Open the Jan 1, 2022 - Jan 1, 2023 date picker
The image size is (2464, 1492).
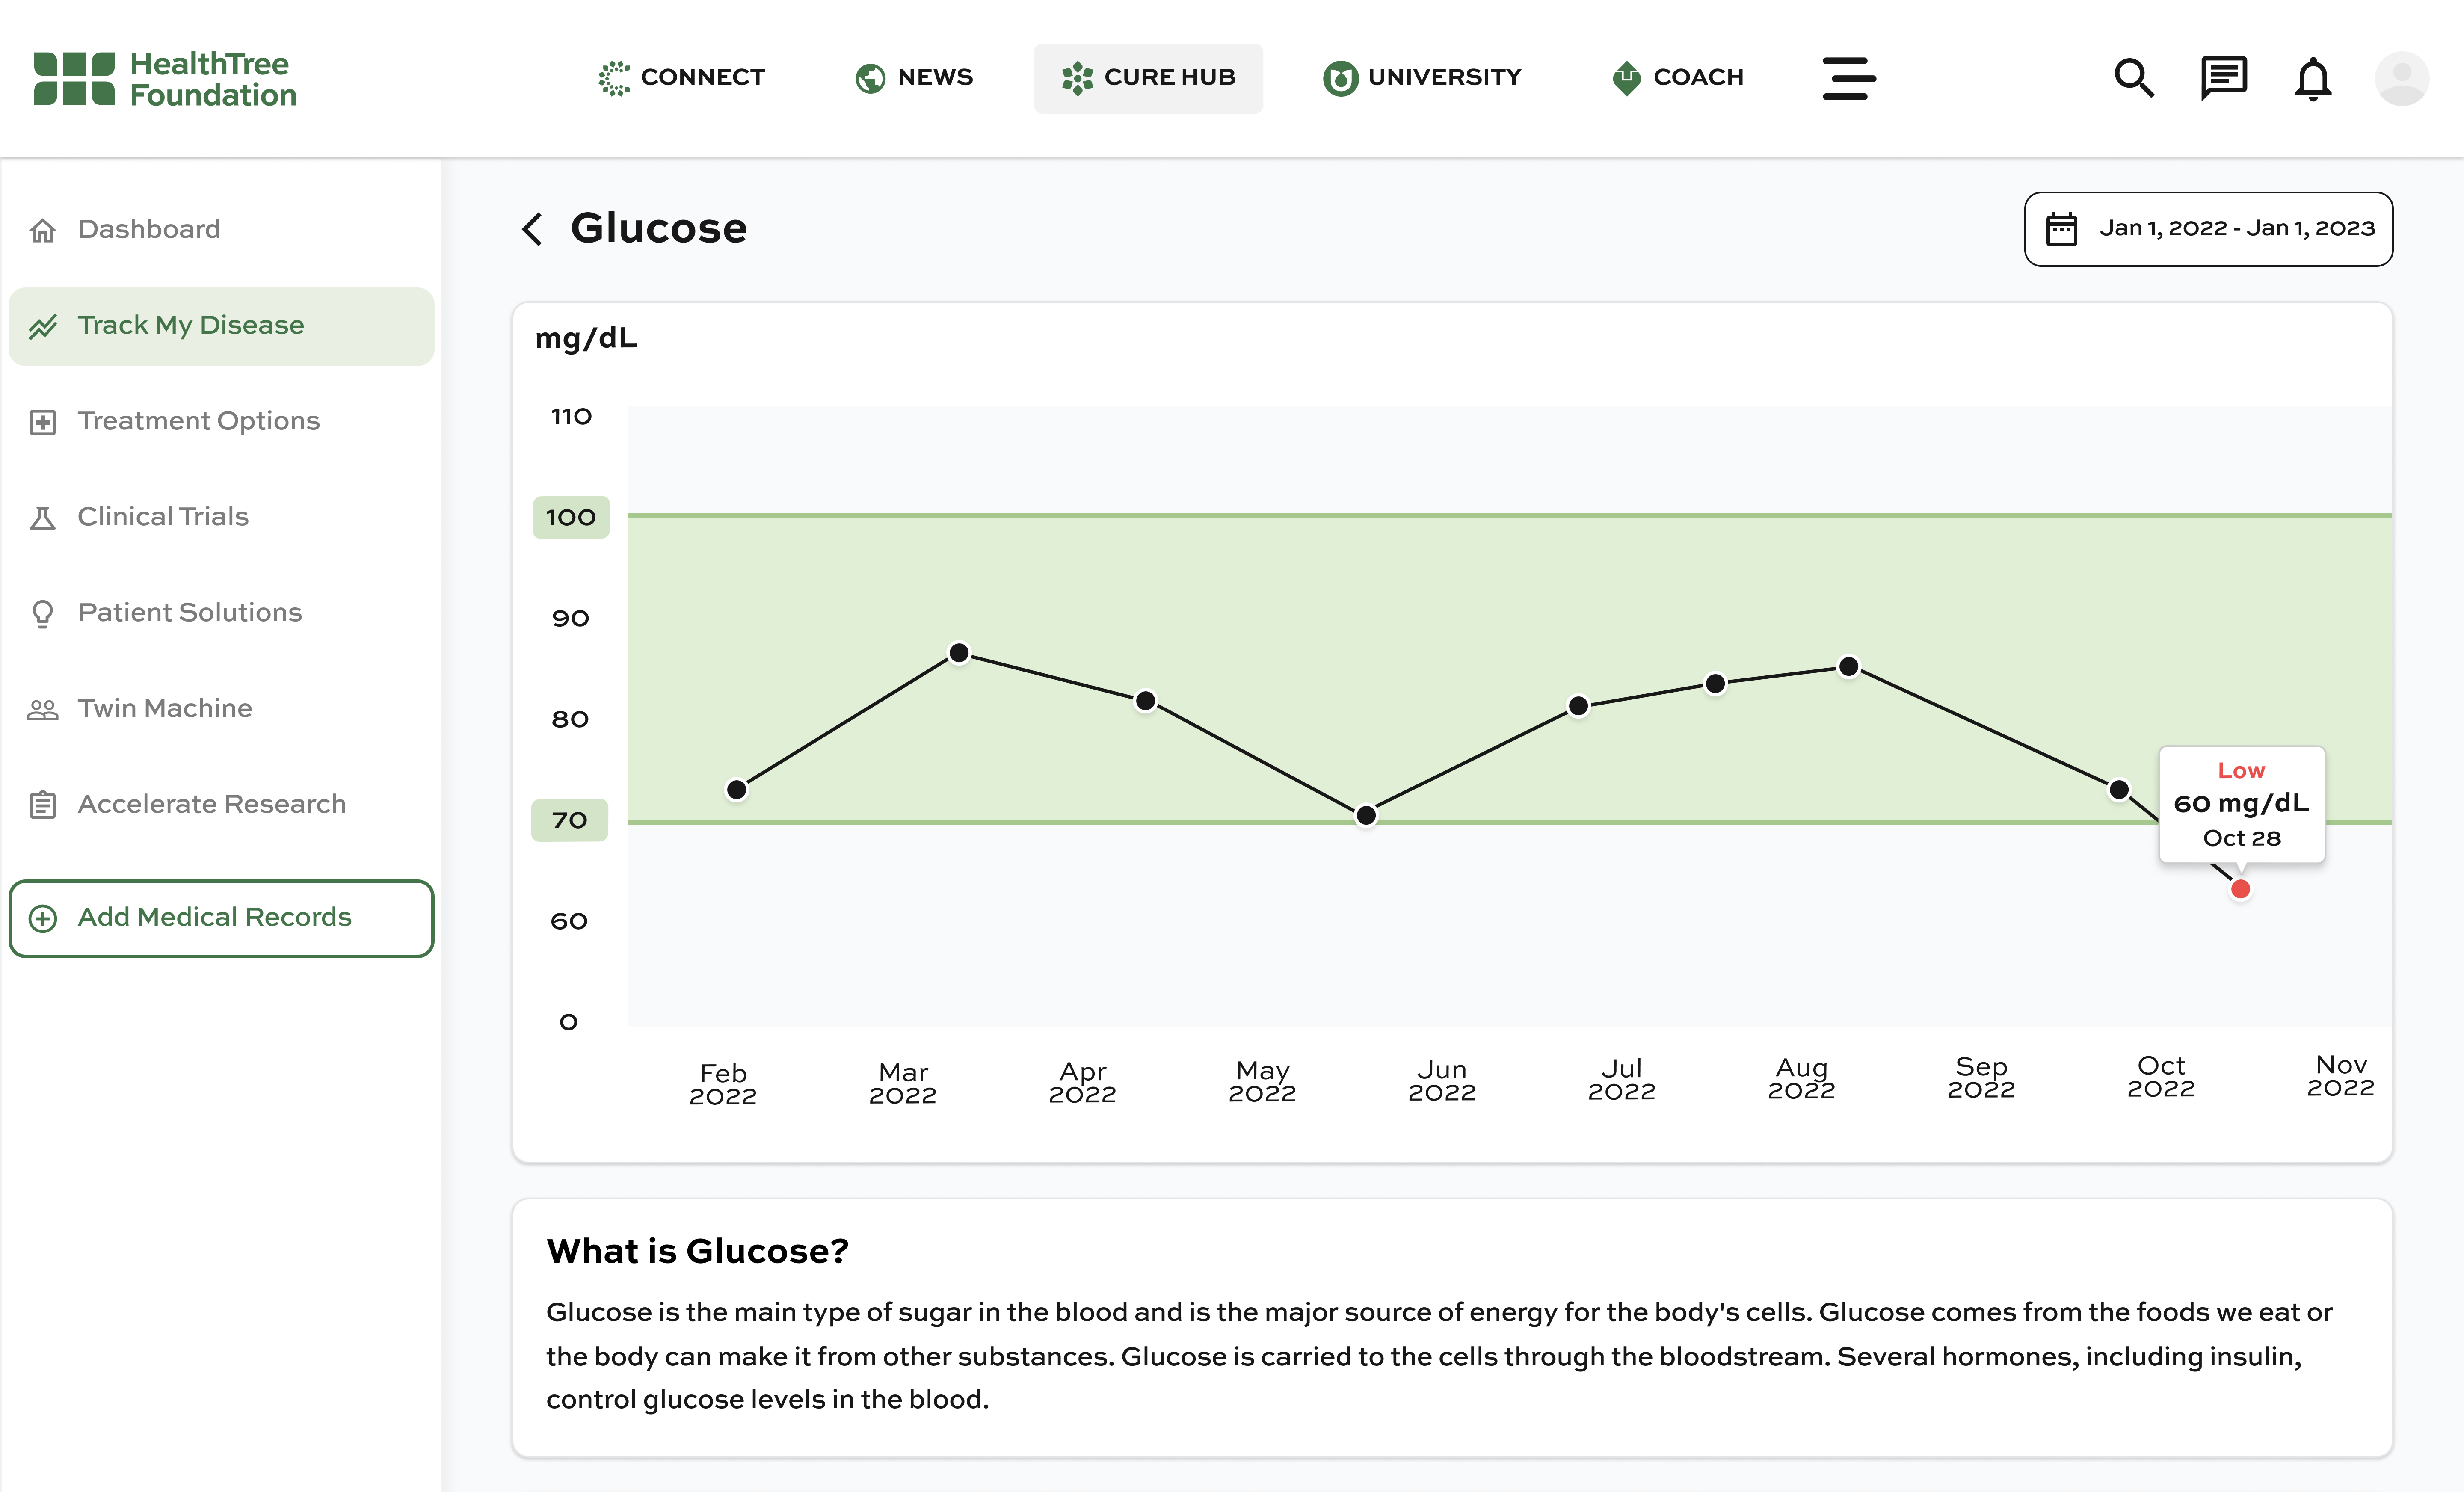tap(2208, 229)
